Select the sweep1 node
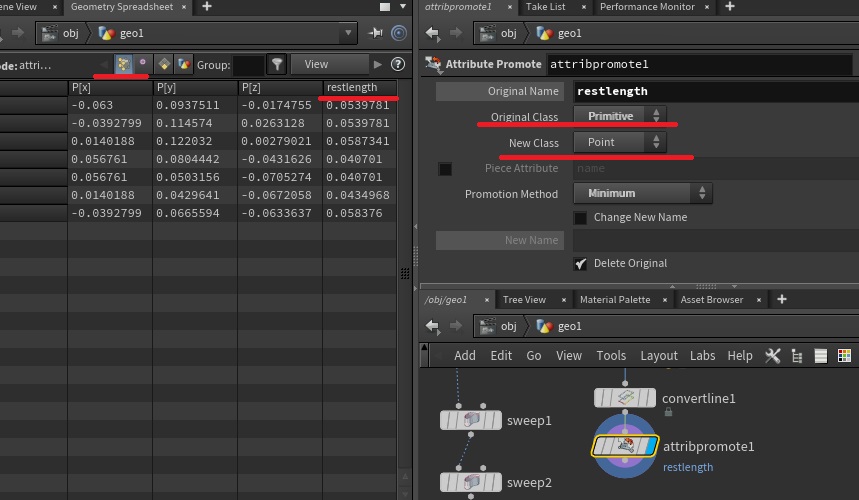 471,420
